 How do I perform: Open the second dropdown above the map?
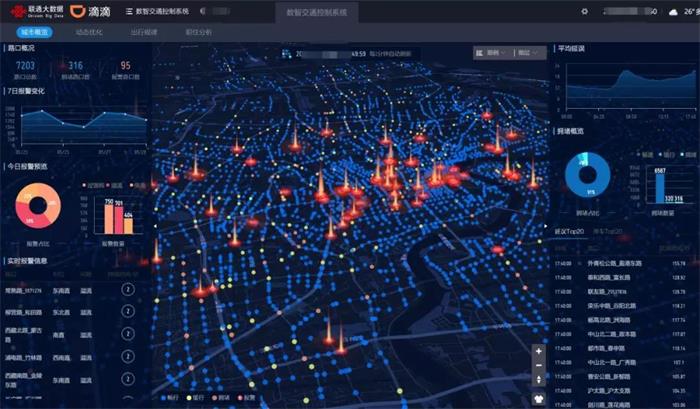(x=525, y=53)
